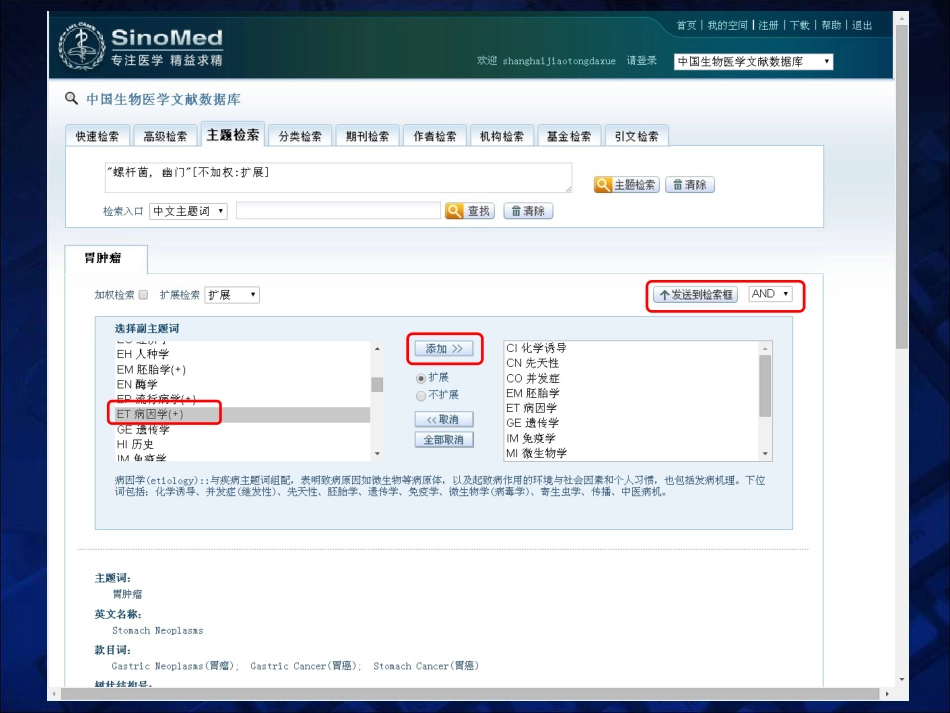Open the 帮助 link
The height and width of the screenshot is (713, 950).
(x=831, y=25)
